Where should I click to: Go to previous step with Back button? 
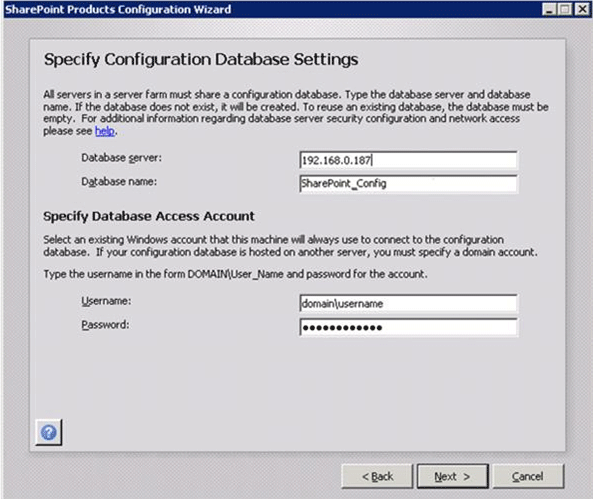tap(377, 476)
